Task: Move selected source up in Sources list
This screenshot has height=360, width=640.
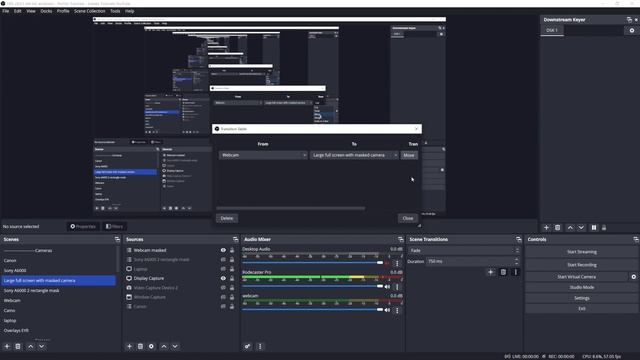Action: (x=164, y=347)
